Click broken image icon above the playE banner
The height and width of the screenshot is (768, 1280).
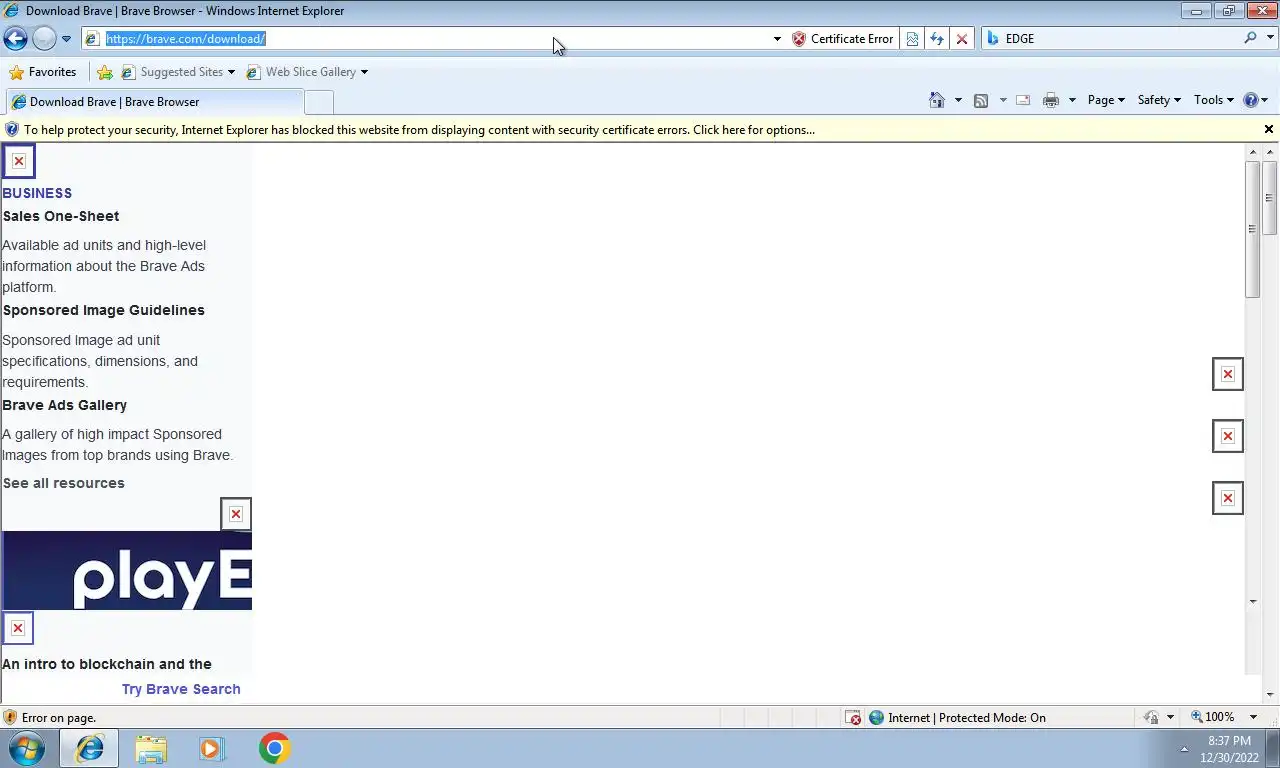(x=236, y=514)
